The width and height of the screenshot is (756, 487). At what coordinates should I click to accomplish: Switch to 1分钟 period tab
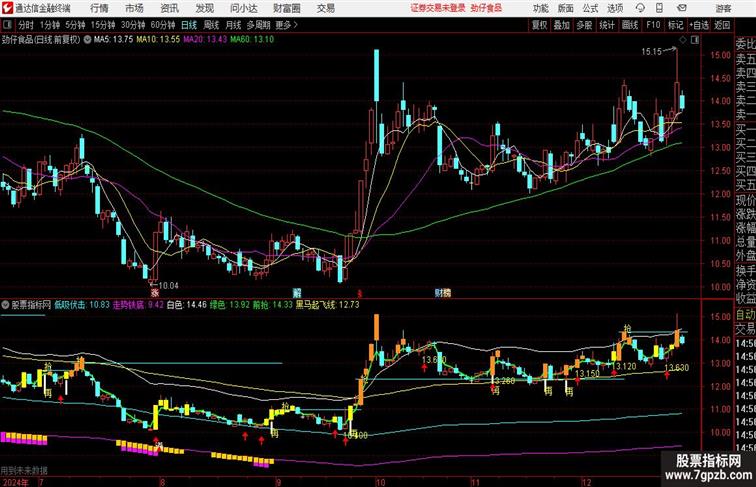pyautogui.click(x=50, y=25)
